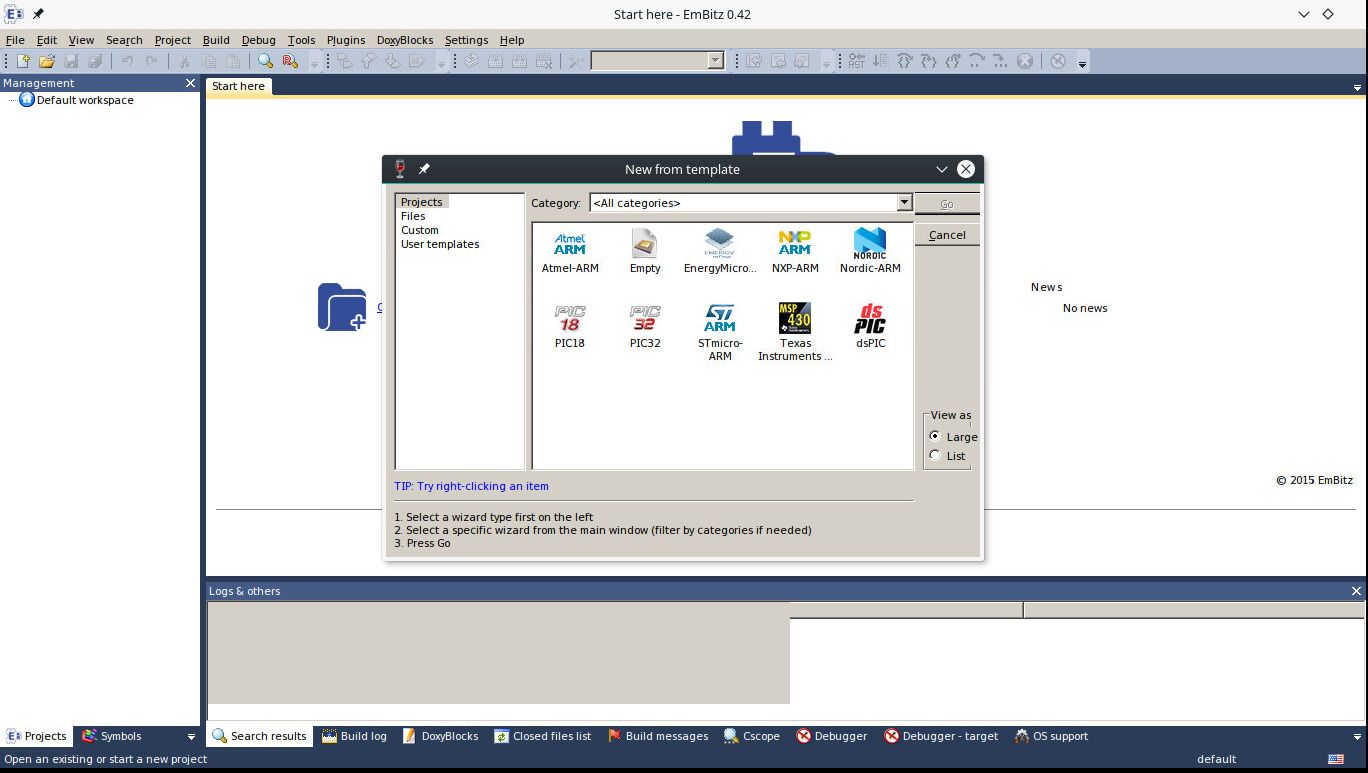Image resolution: width=1368 pixels, height=773 pixels.
Task: Click the Open file toolbar icon
Action: point(46,61)
